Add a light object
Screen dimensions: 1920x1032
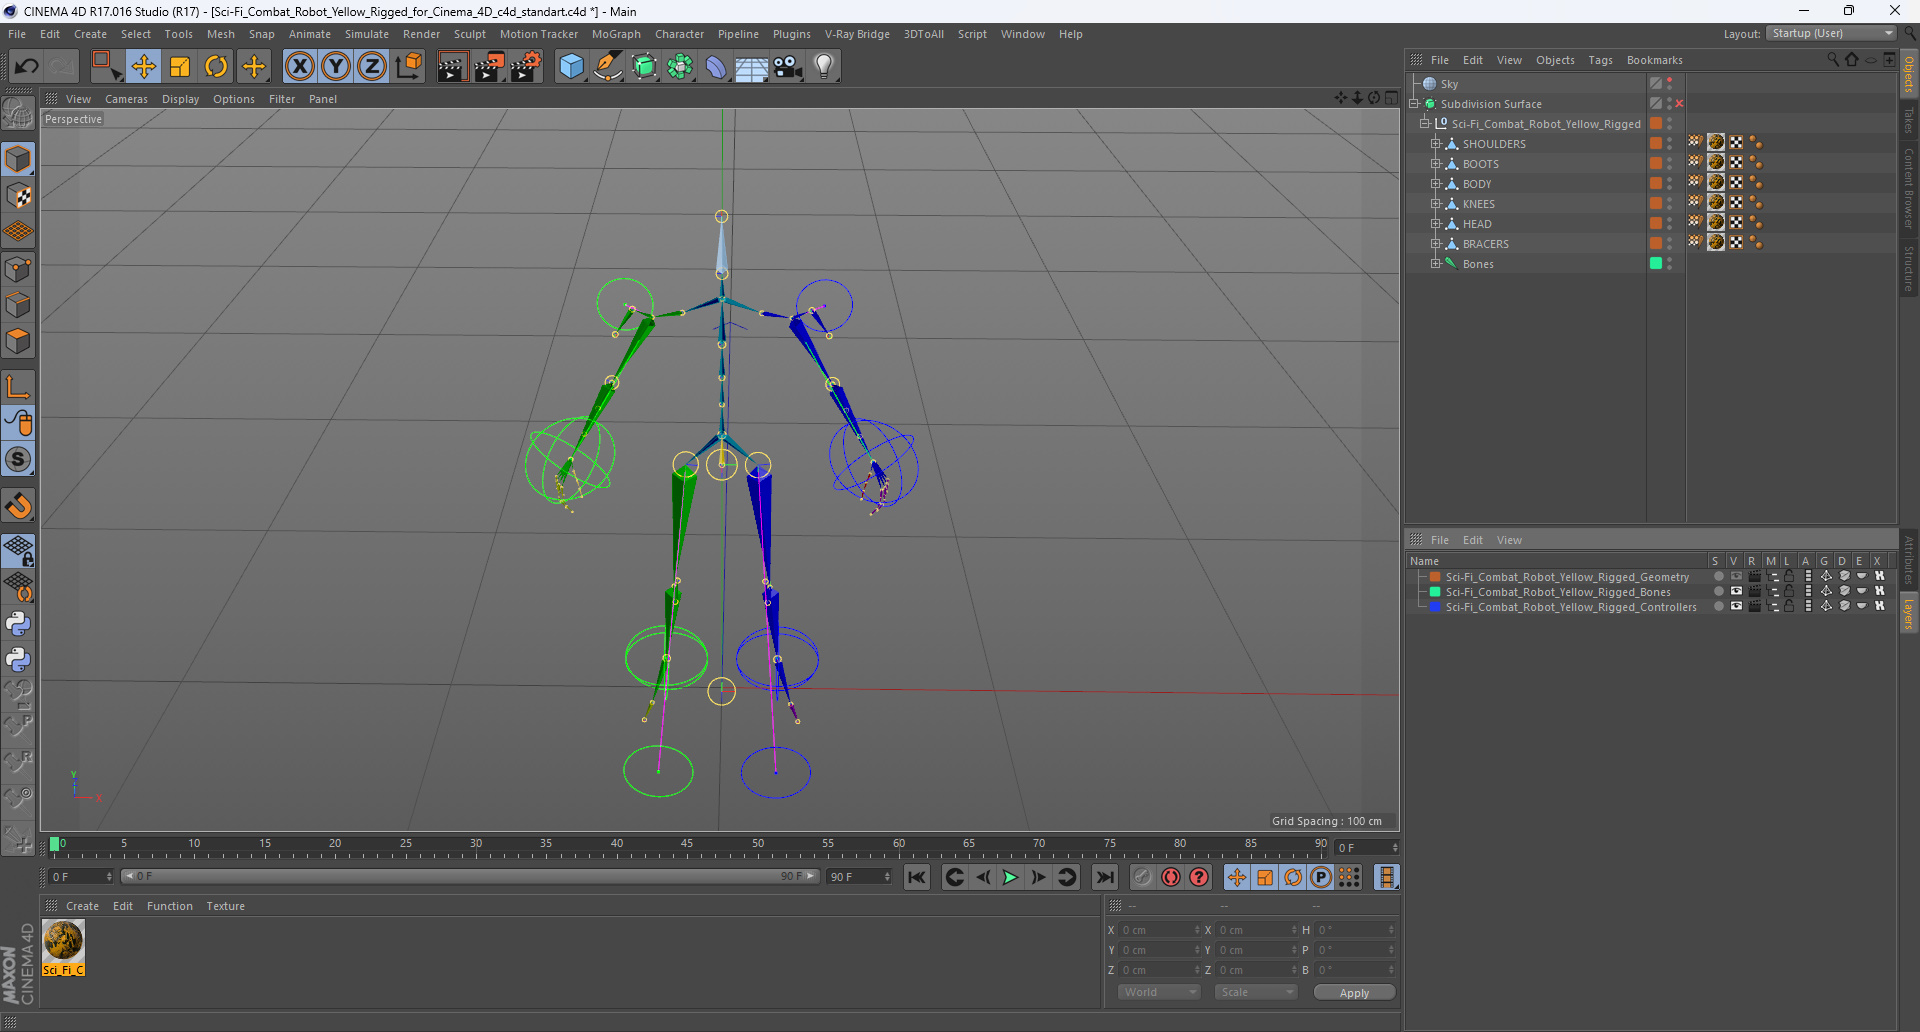pos(824,67)
